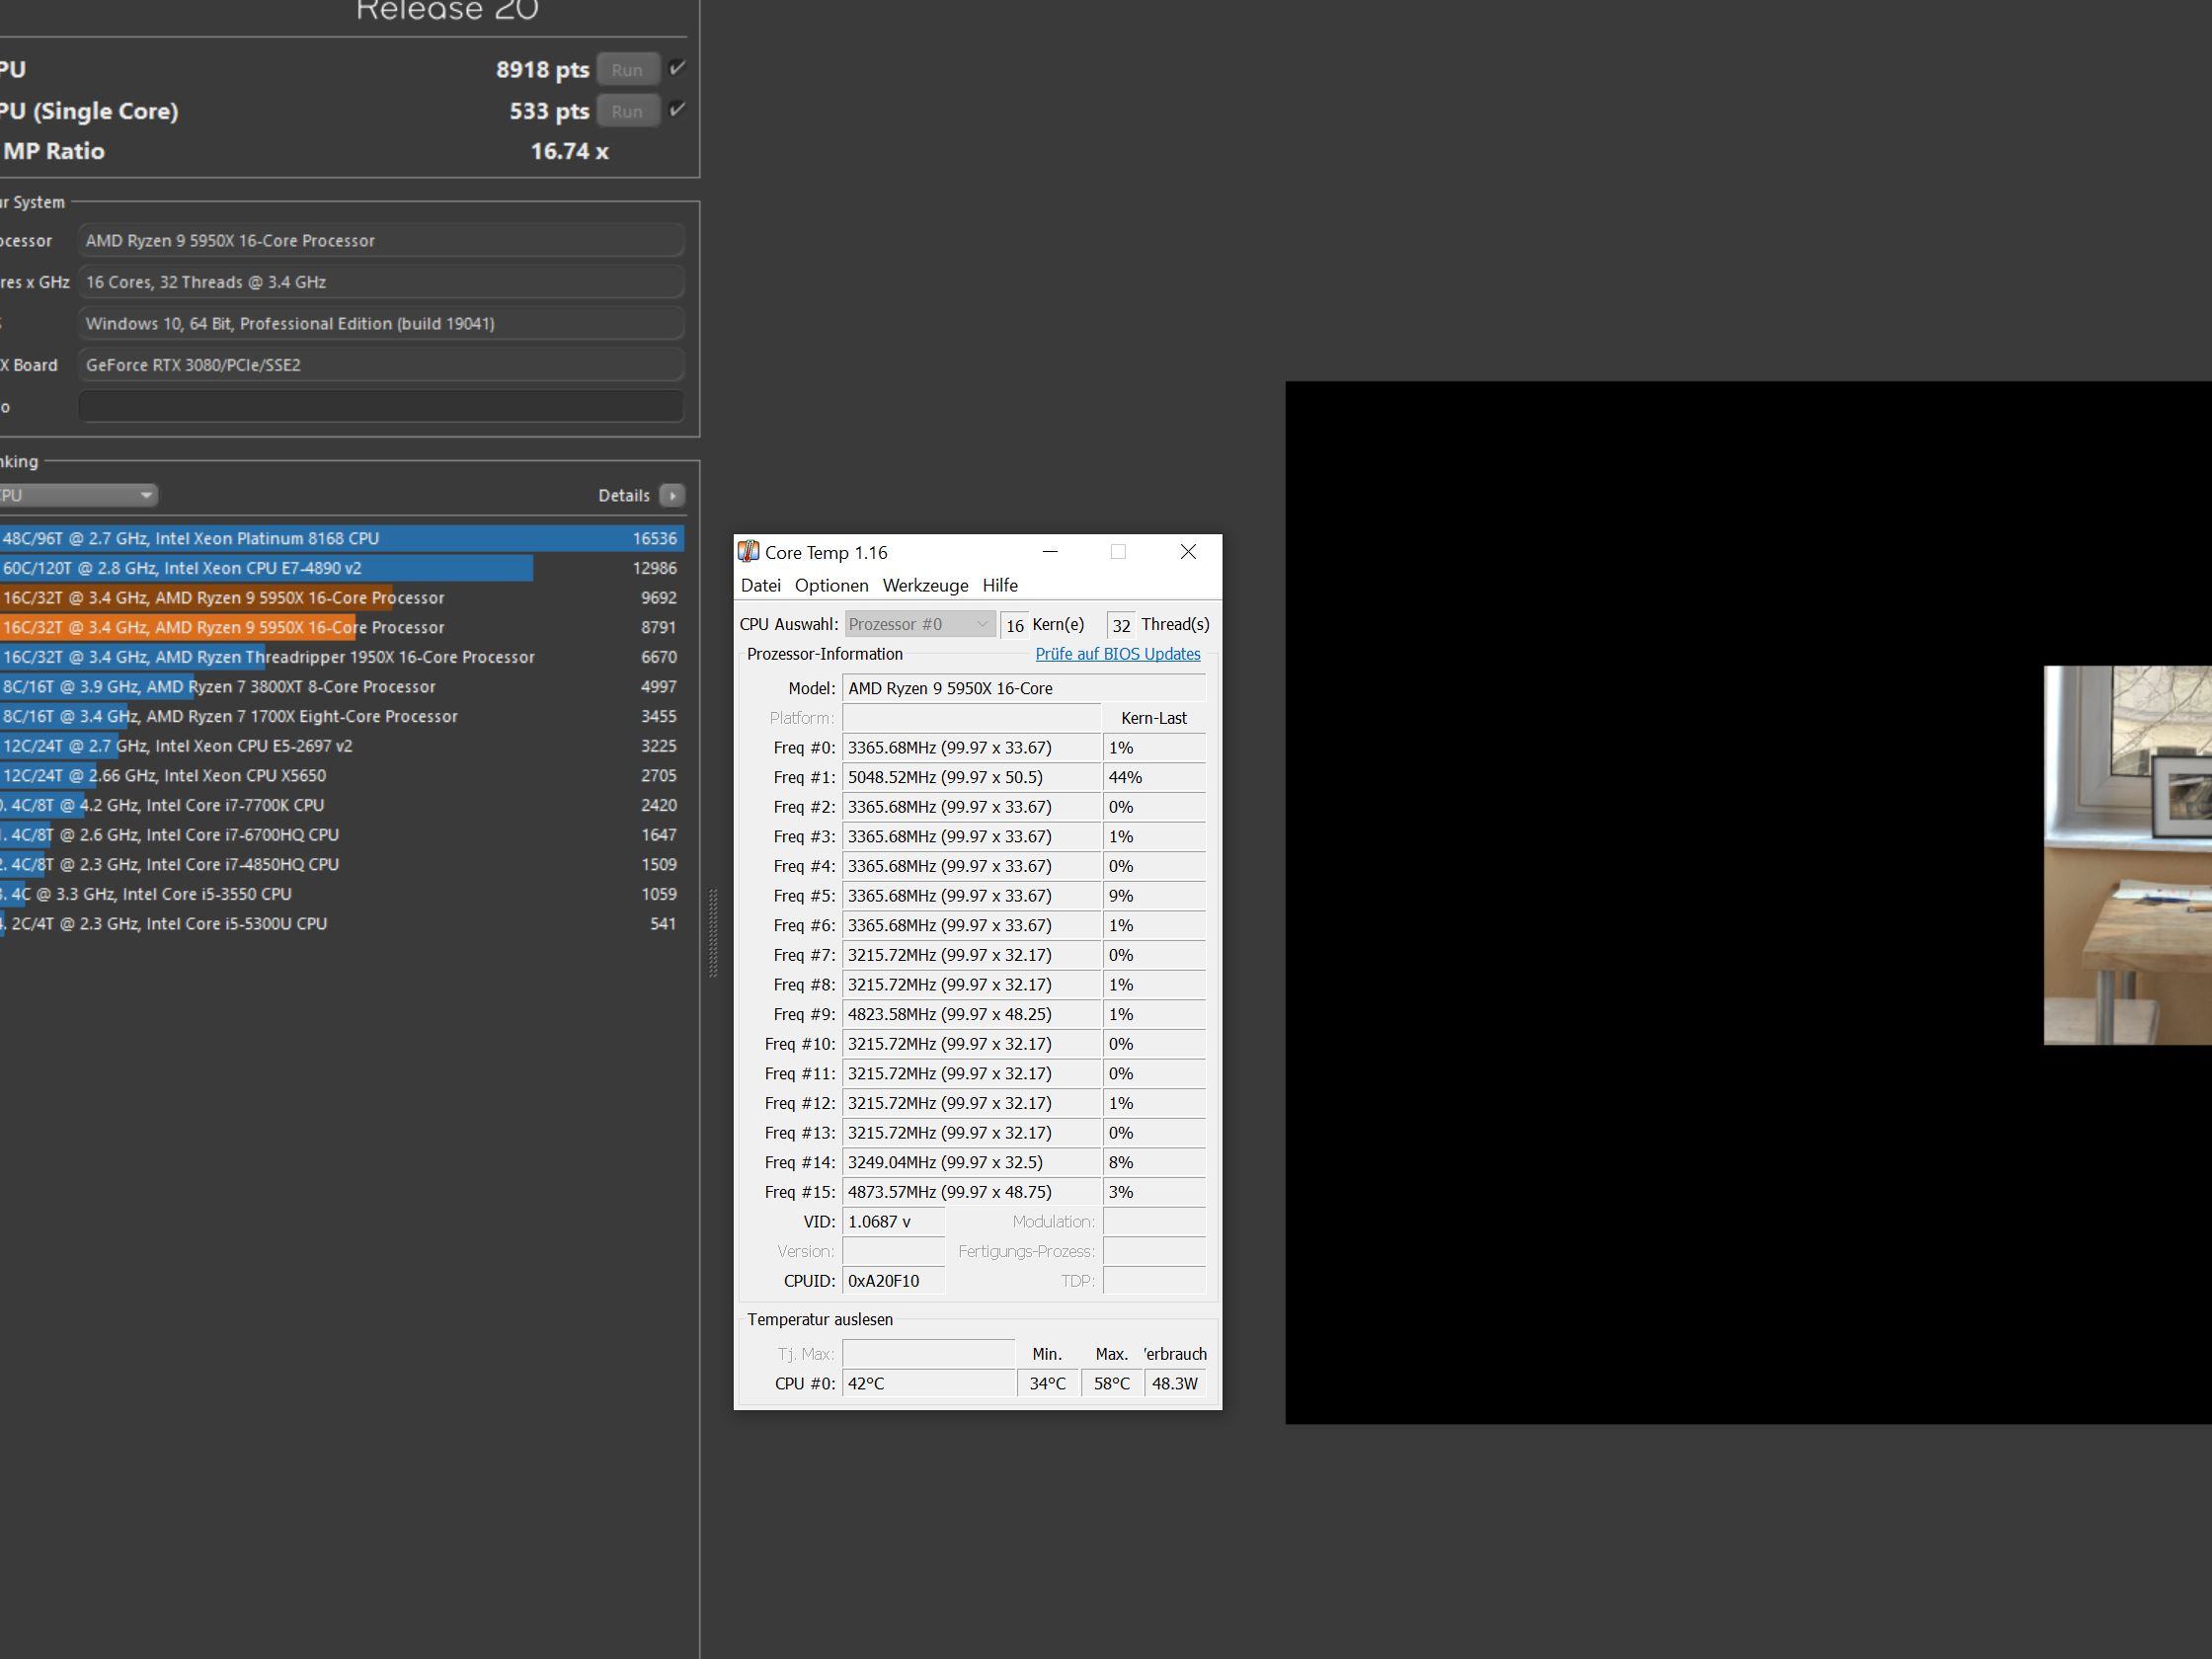Select the Core i7-4850HQ ranking row
Viewport: 2212px width, 1659px height.
342,864
